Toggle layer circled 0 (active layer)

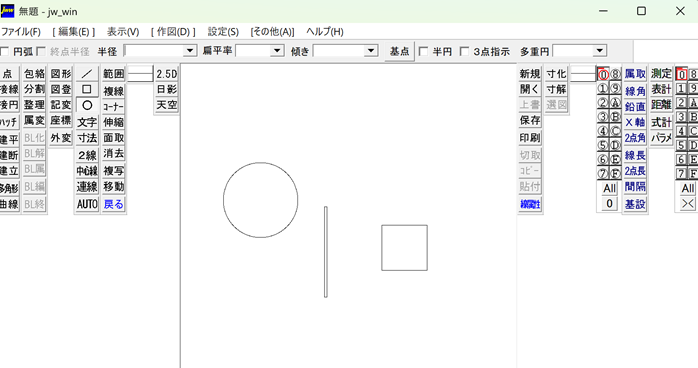[603, 74]
